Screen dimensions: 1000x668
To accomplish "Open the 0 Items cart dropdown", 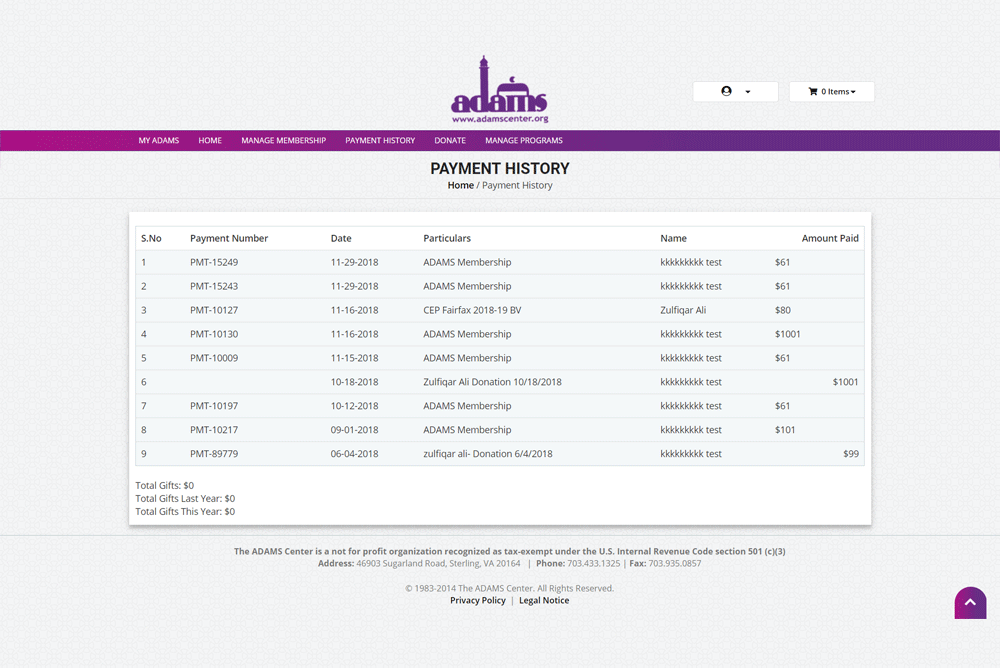I will (832, 91).
